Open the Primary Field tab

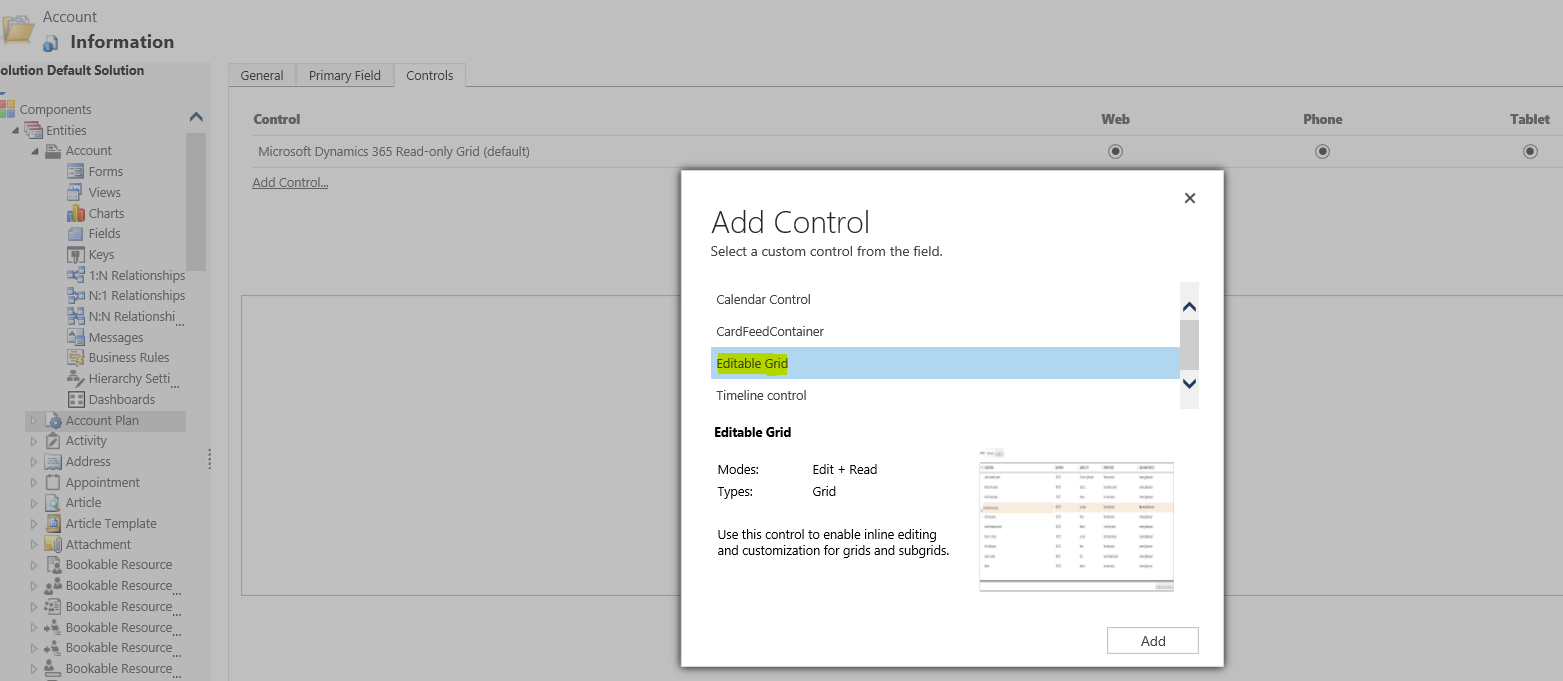click(344, 75)
